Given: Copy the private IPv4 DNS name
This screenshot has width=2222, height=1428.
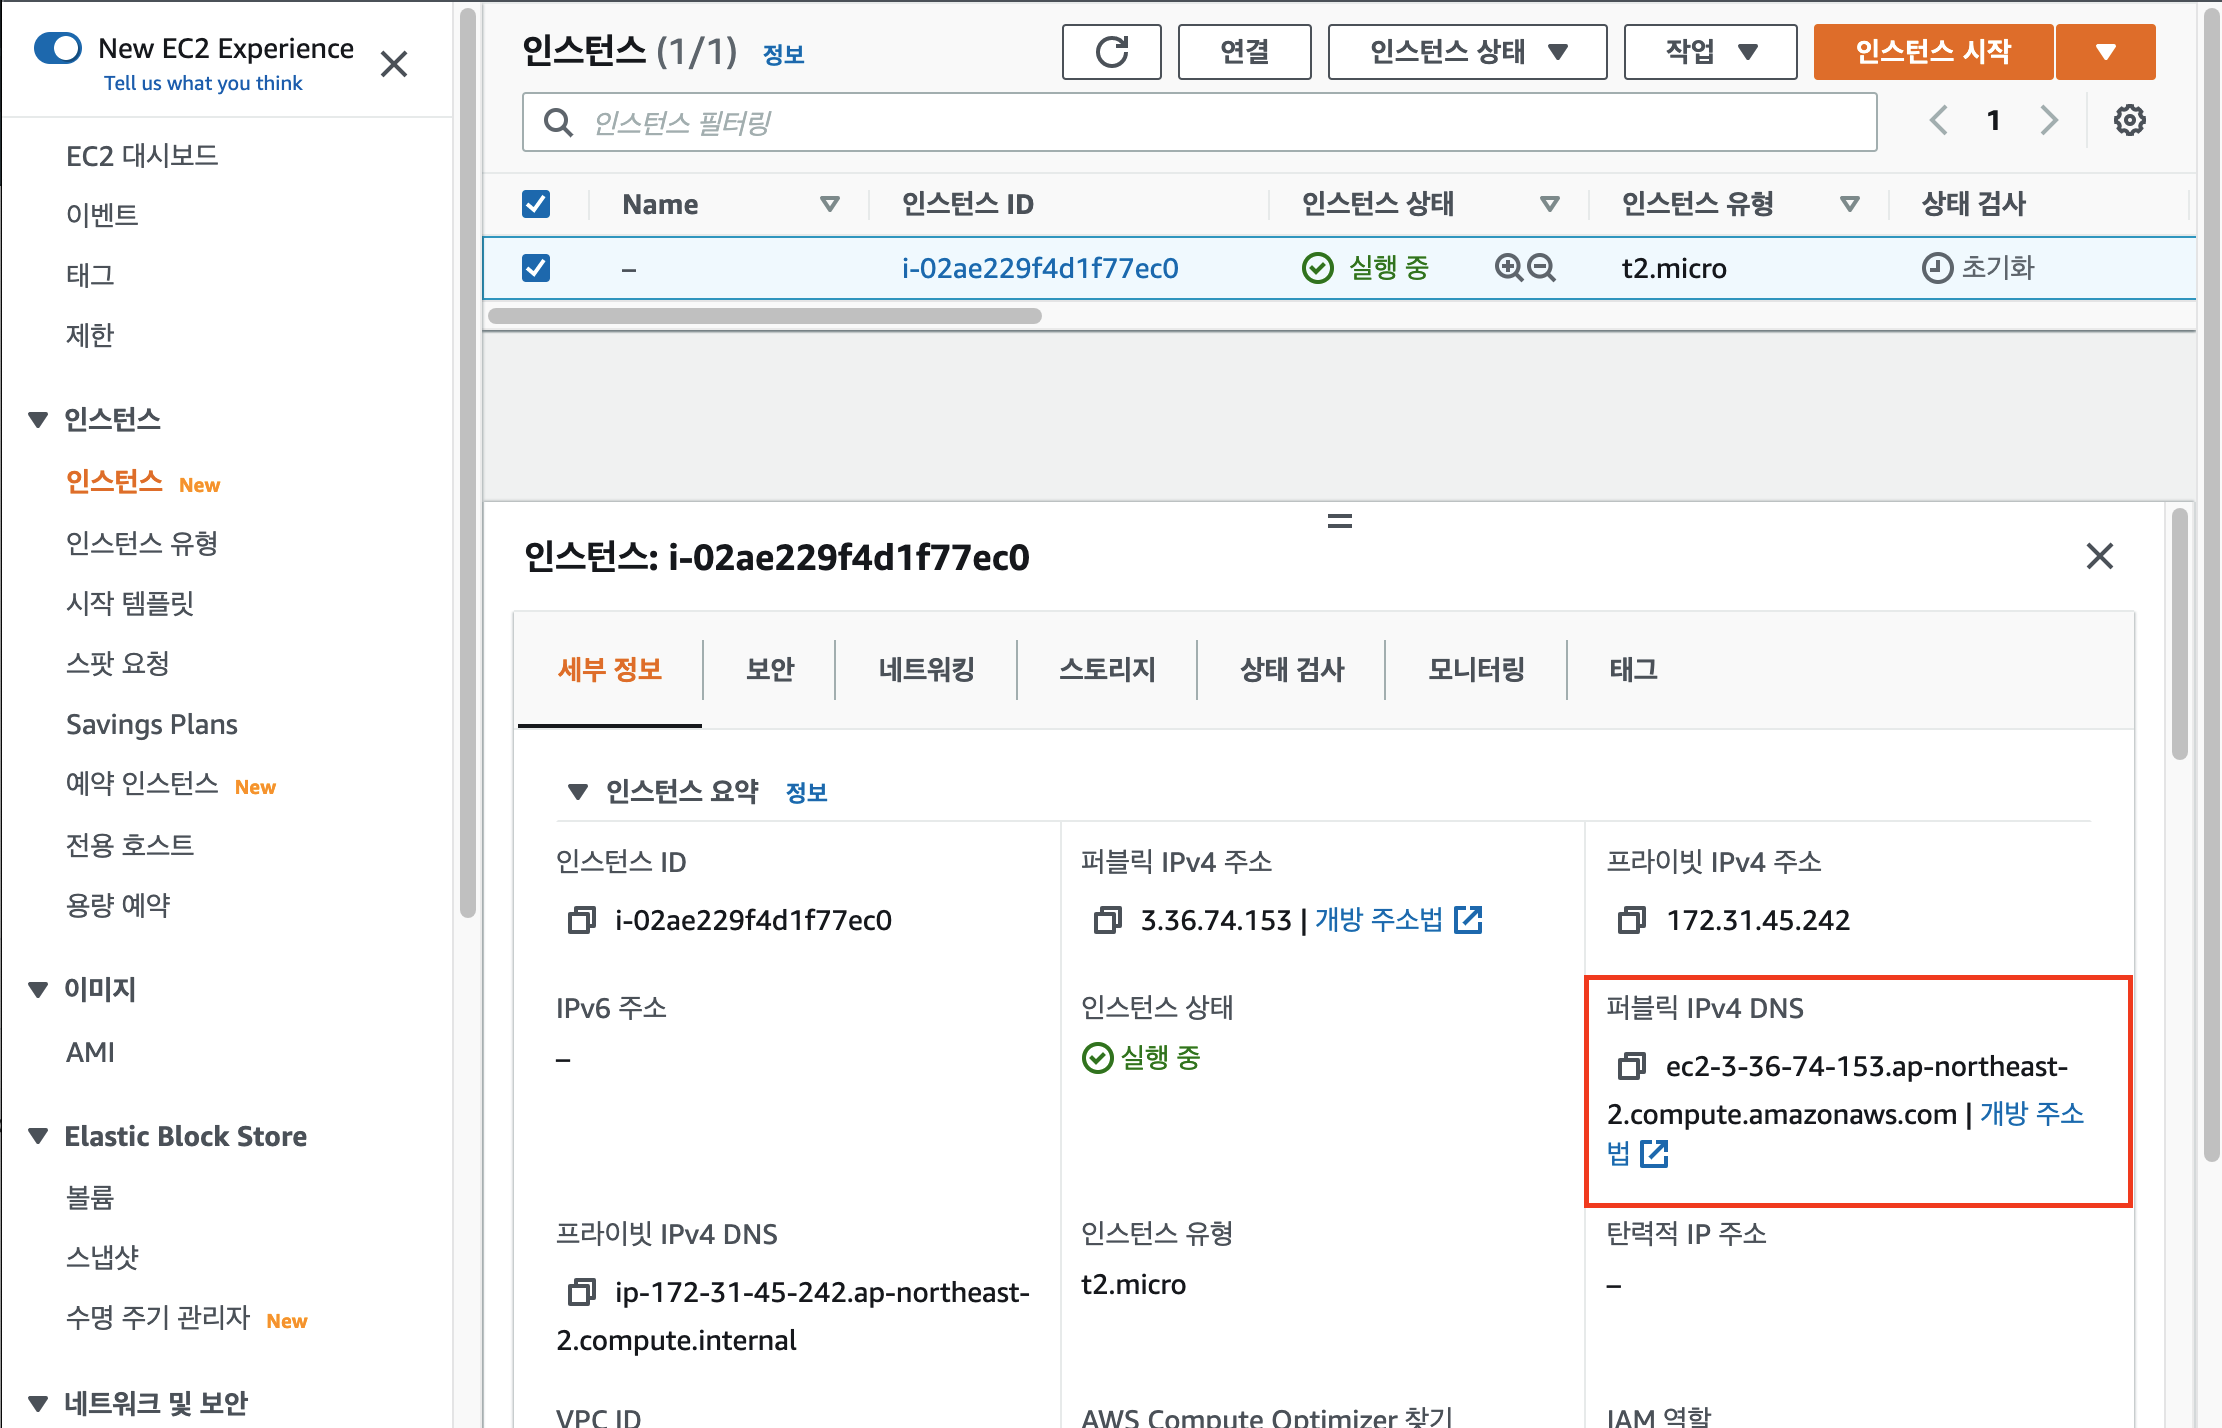Looking at the screenshot, I should pos(581,1292).
